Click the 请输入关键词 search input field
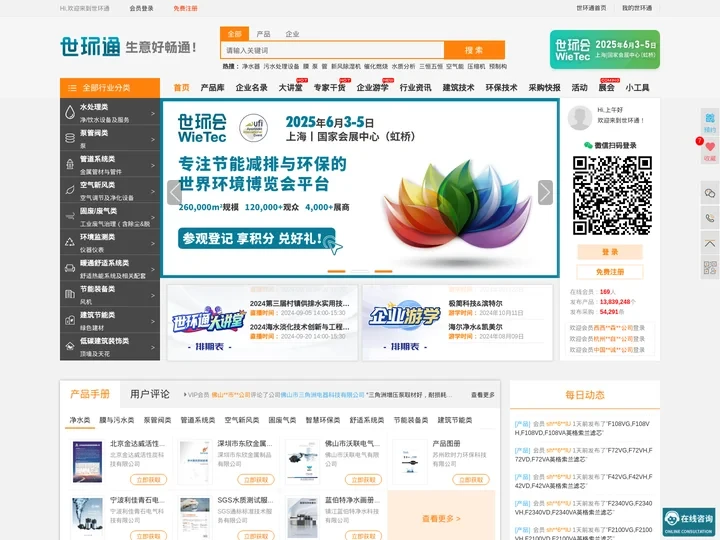The height and width of the screenshot is (540, 720). (x=332, y=50)
